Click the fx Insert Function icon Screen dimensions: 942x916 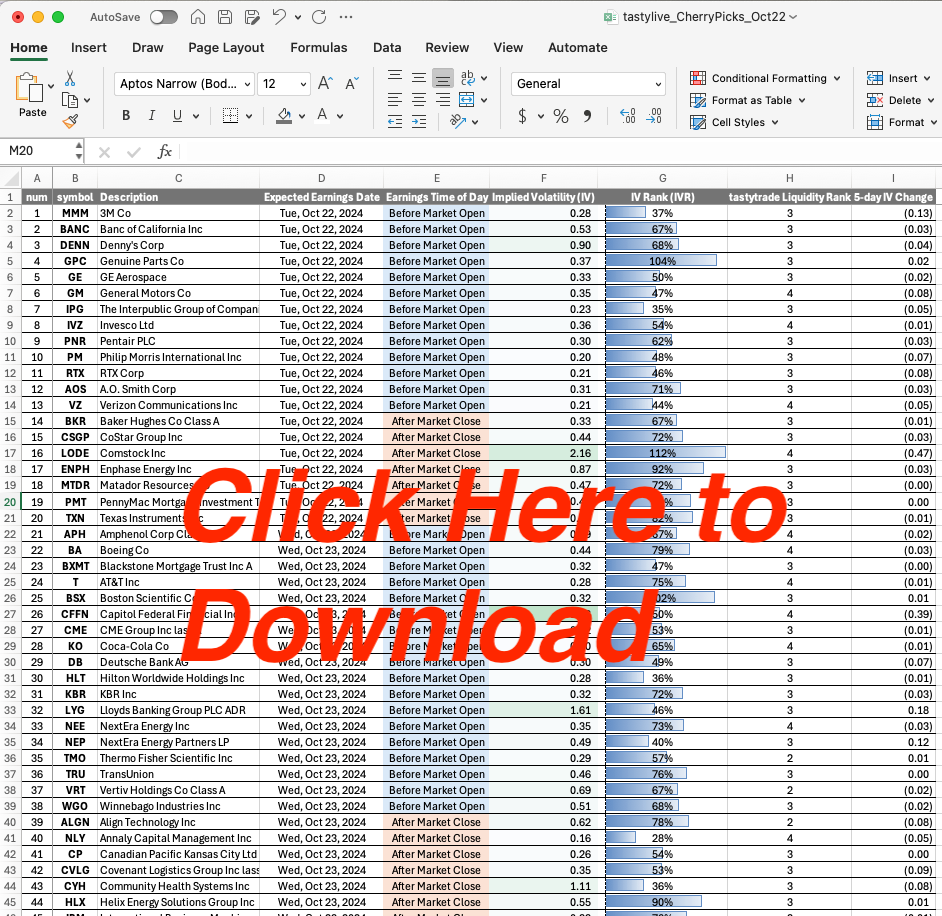point(165,151)
